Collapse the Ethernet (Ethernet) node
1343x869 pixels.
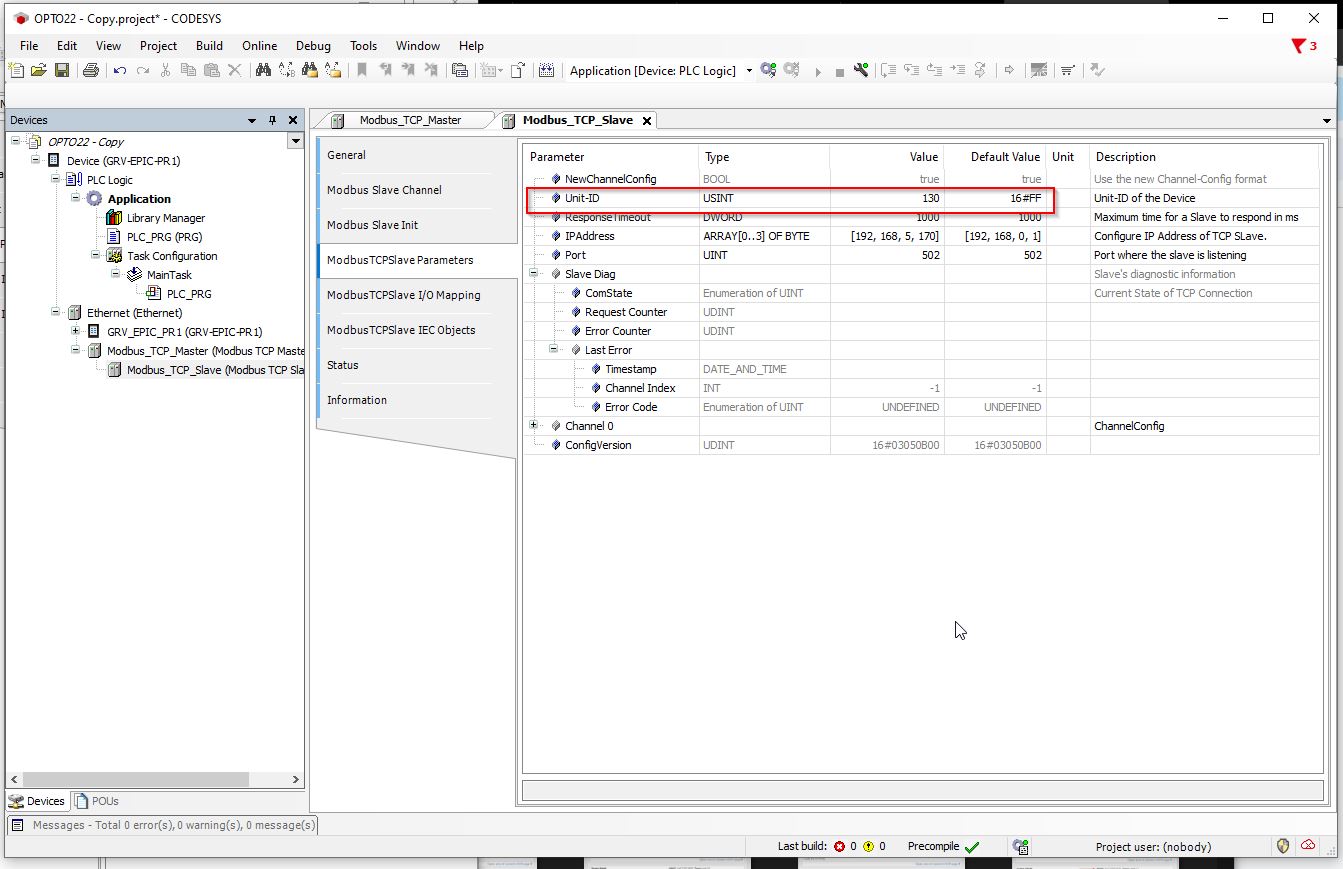coord(56,312)
